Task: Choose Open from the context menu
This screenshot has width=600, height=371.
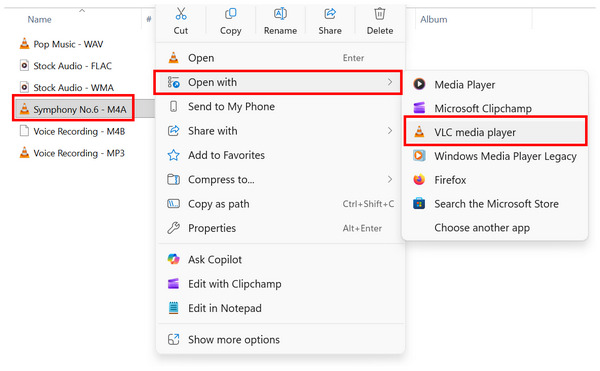Action: (x=280, y=58)
